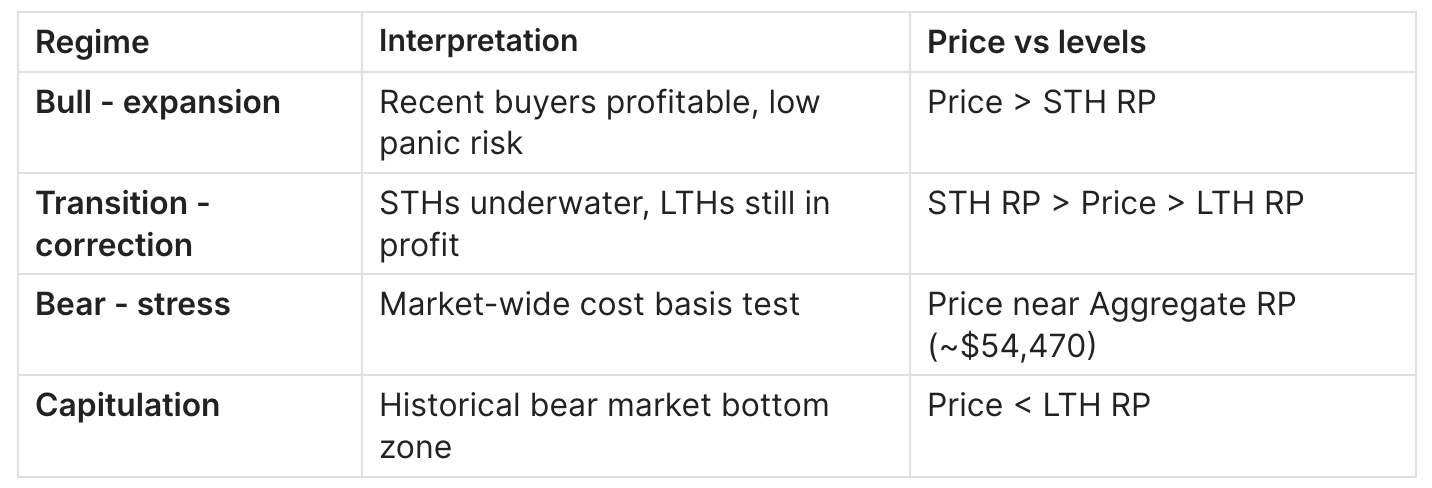1432x488 pixels.
Task: Click 'Price near Aggregate RP' text
Action: point(1111,305)
